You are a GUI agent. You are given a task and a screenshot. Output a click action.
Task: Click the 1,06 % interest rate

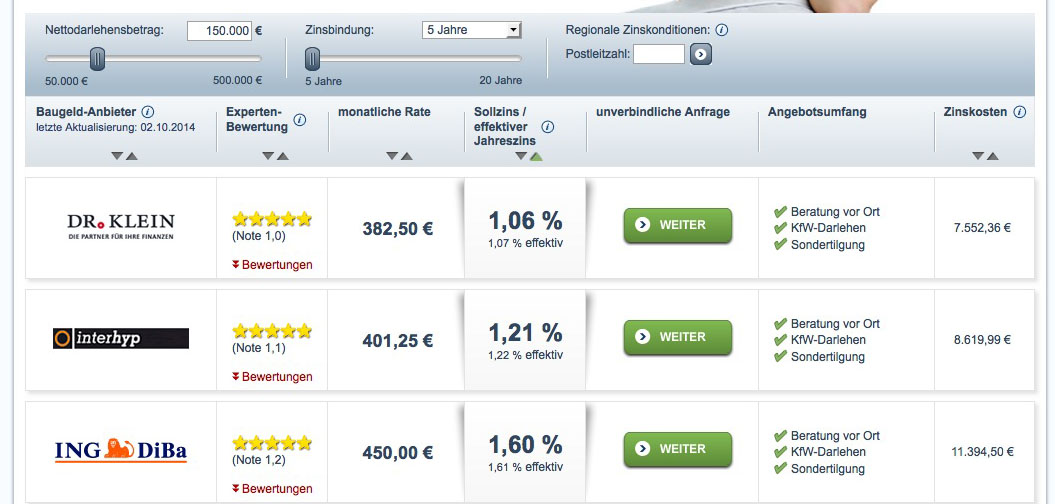pos(525,220)
